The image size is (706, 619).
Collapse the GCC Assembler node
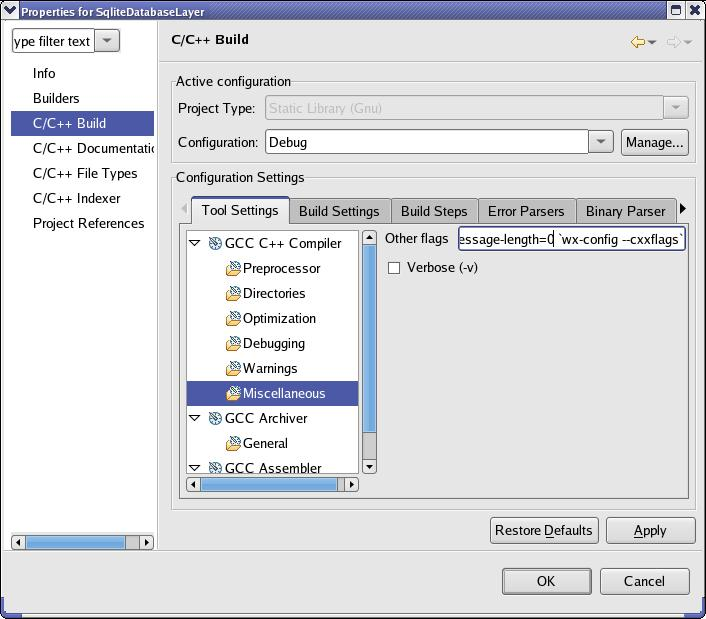(195, 468)
